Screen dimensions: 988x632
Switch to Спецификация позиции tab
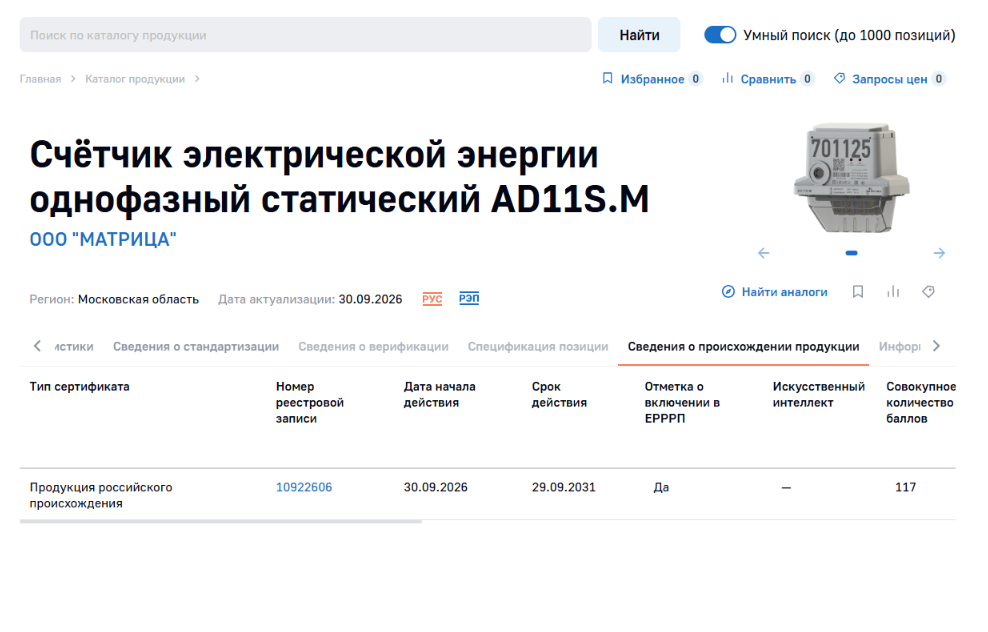click(537, 347)
